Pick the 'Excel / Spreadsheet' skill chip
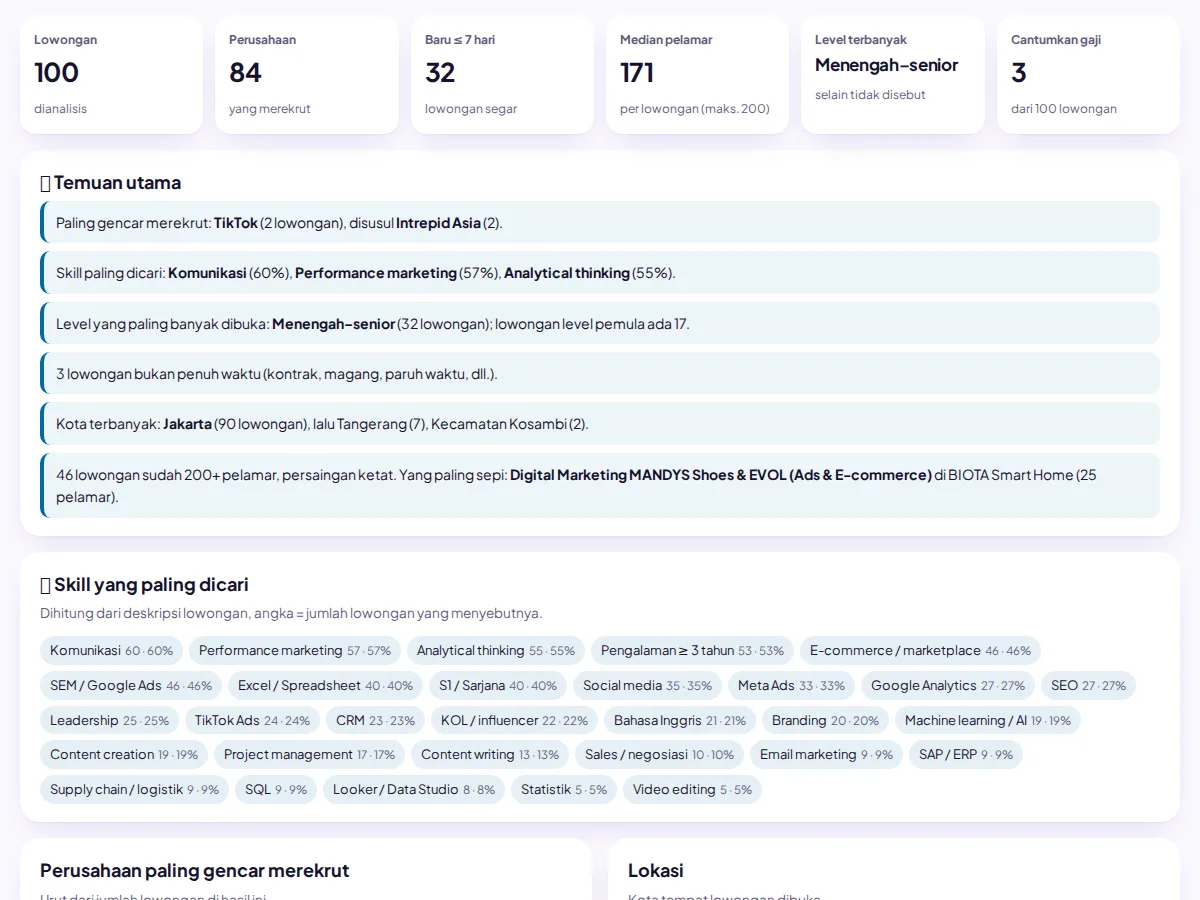Viewport: 1200px width, 900px height. coord(326,686)
